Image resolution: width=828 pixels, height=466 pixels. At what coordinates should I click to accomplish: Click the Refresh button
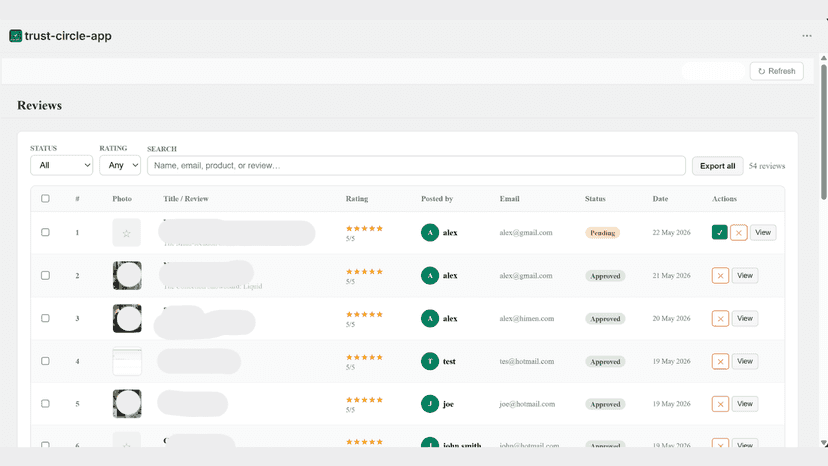777,71
